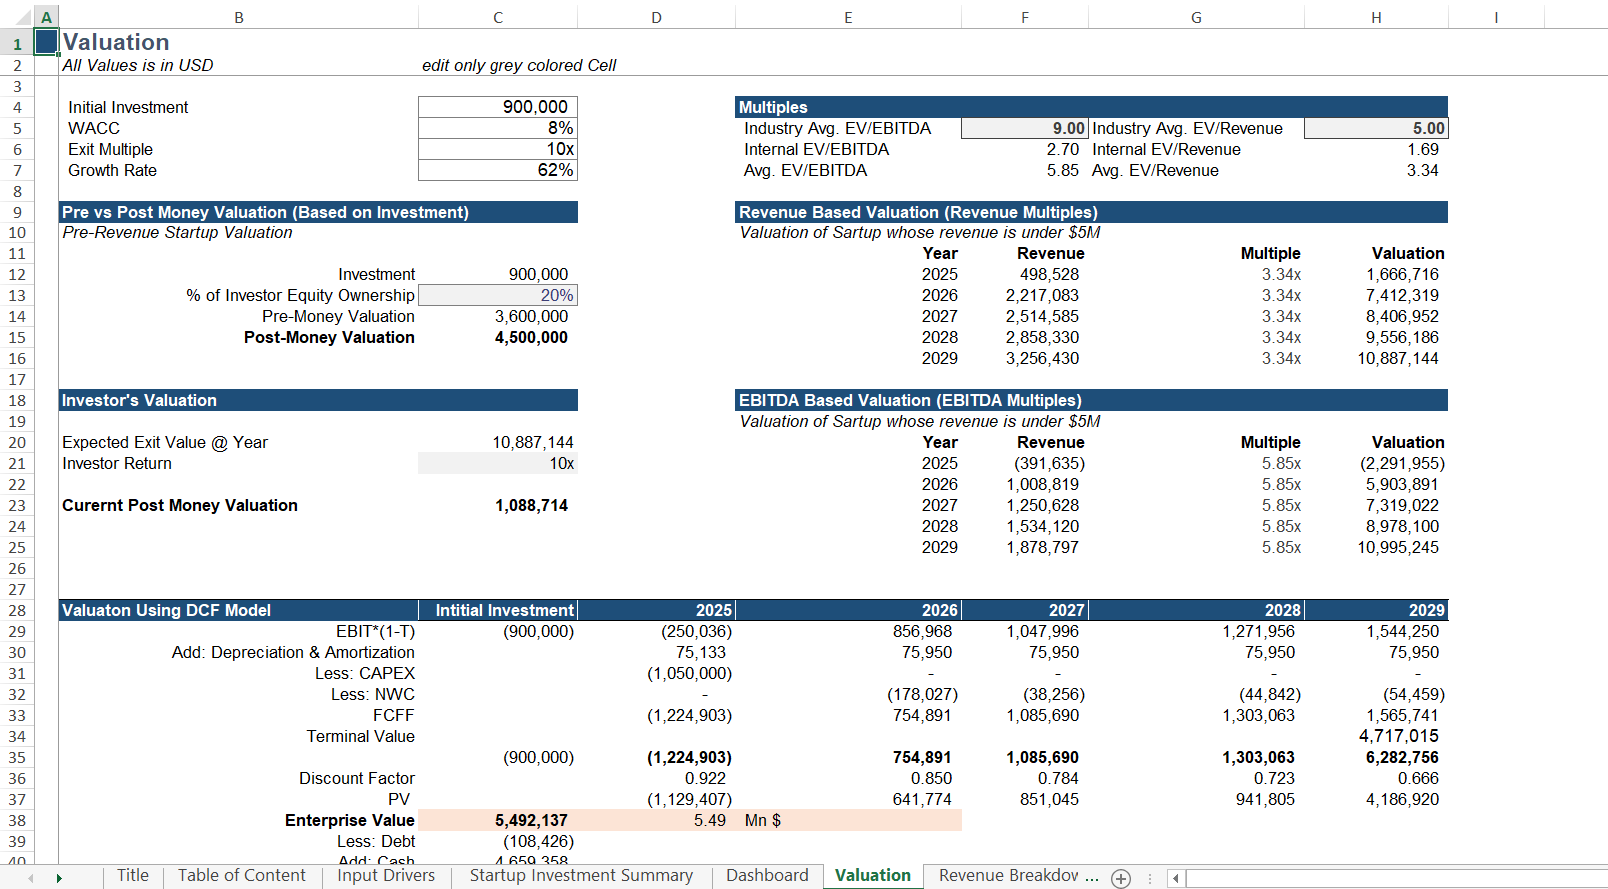
Task: Click the horizontal scrollbar track
Action: click(1396, 878)
